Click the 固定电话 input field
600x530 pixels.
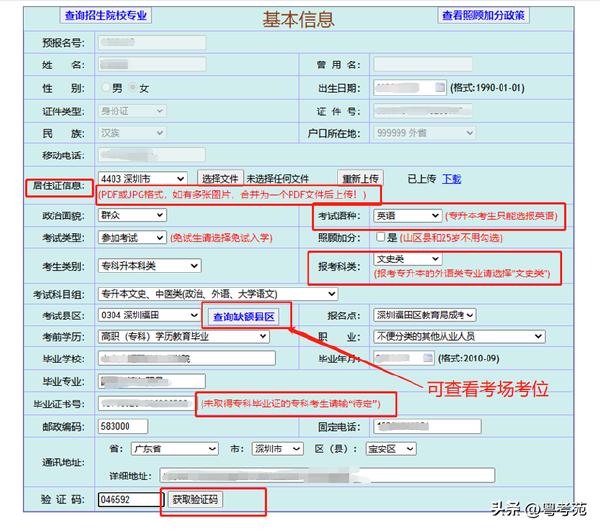point(427,426)
